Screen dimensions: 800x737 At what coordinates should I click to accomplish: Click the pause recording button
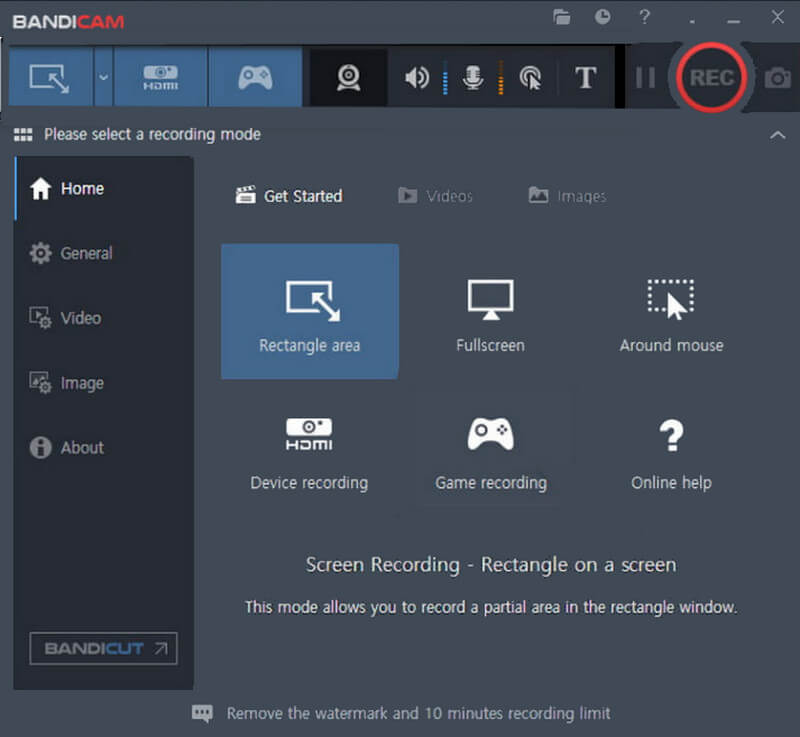coord(645,78)
